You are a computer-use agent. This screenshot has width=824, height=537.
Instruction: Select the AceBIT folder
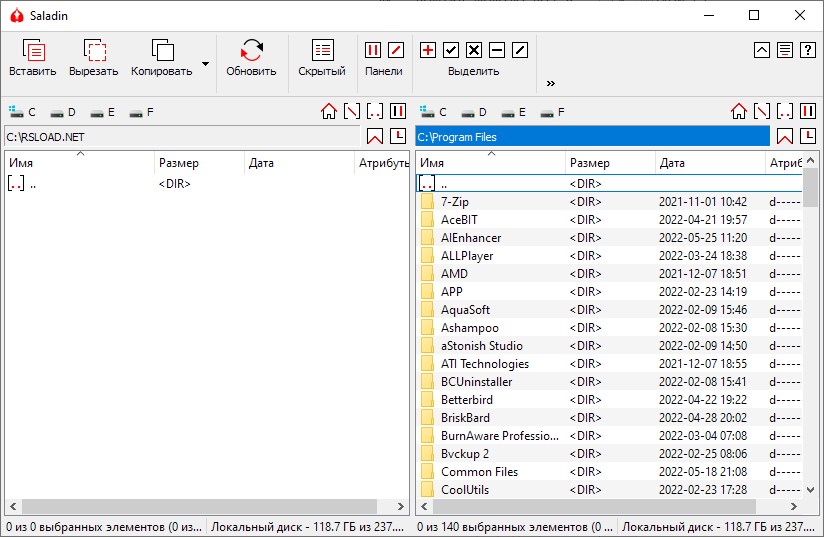610,220
